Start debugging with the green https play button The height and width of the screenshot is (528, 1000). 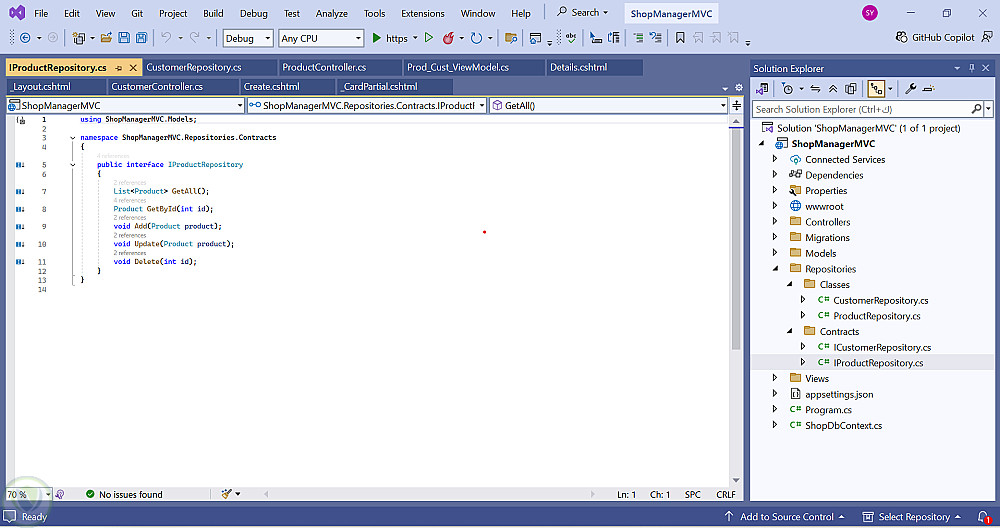[377, 38]
